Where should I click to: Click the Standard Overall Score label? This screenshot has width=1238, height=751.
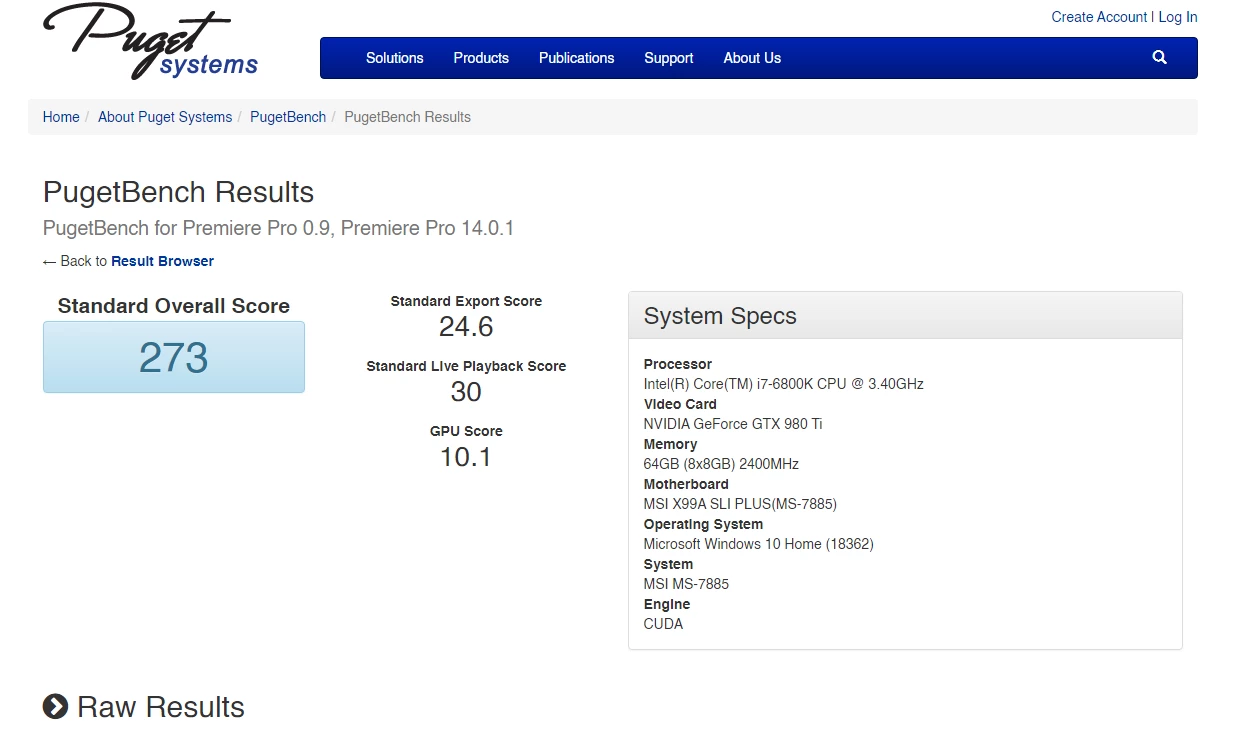(x=174, y=306)
